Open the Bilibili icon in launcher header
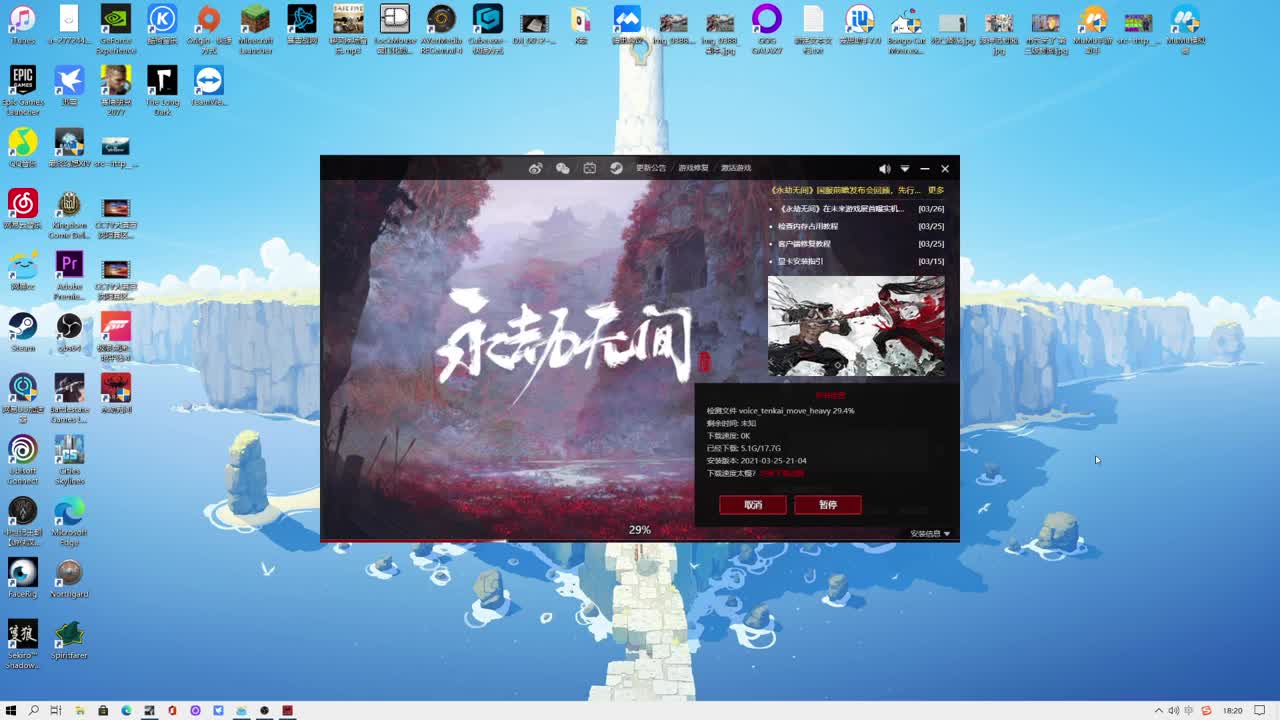The image size is (1280, 720). (x=590, y=168)
